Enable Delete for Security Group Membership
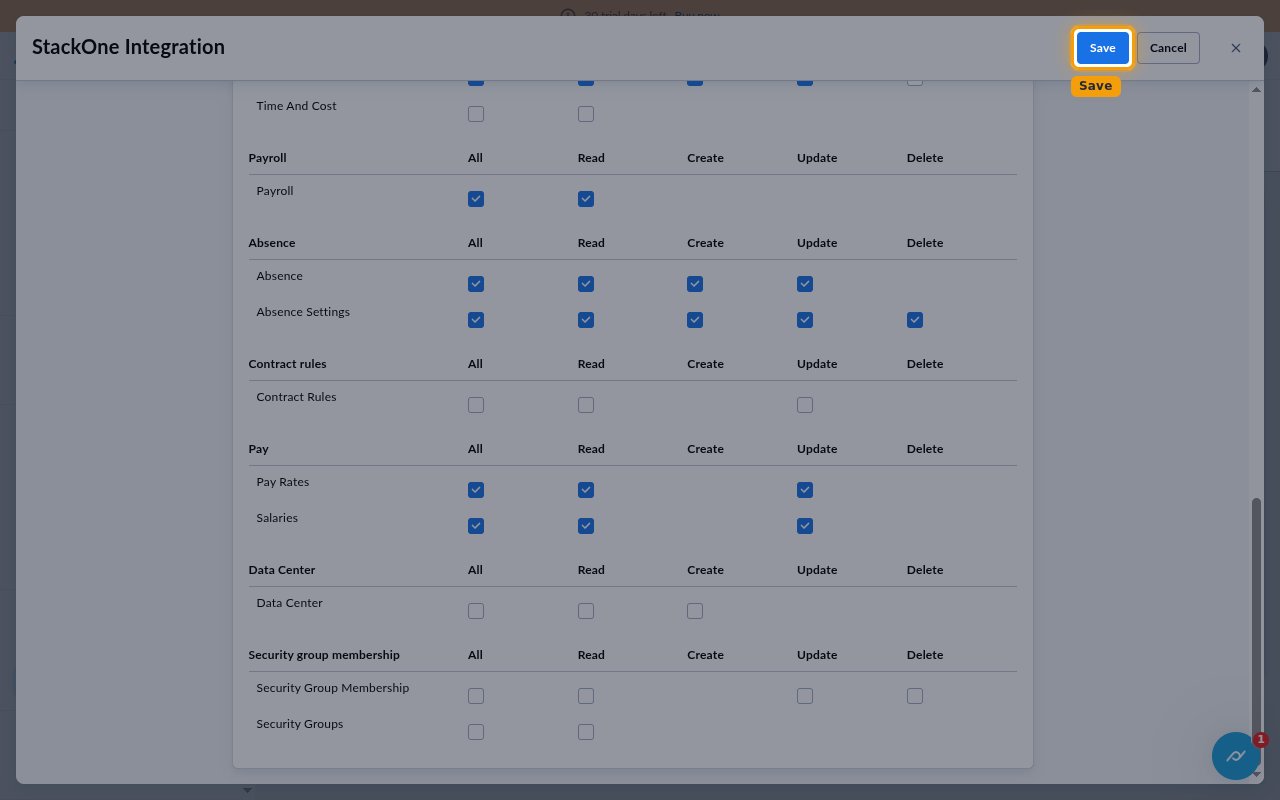Screen dimensions: 1280x800 click(x=915, y=696)
